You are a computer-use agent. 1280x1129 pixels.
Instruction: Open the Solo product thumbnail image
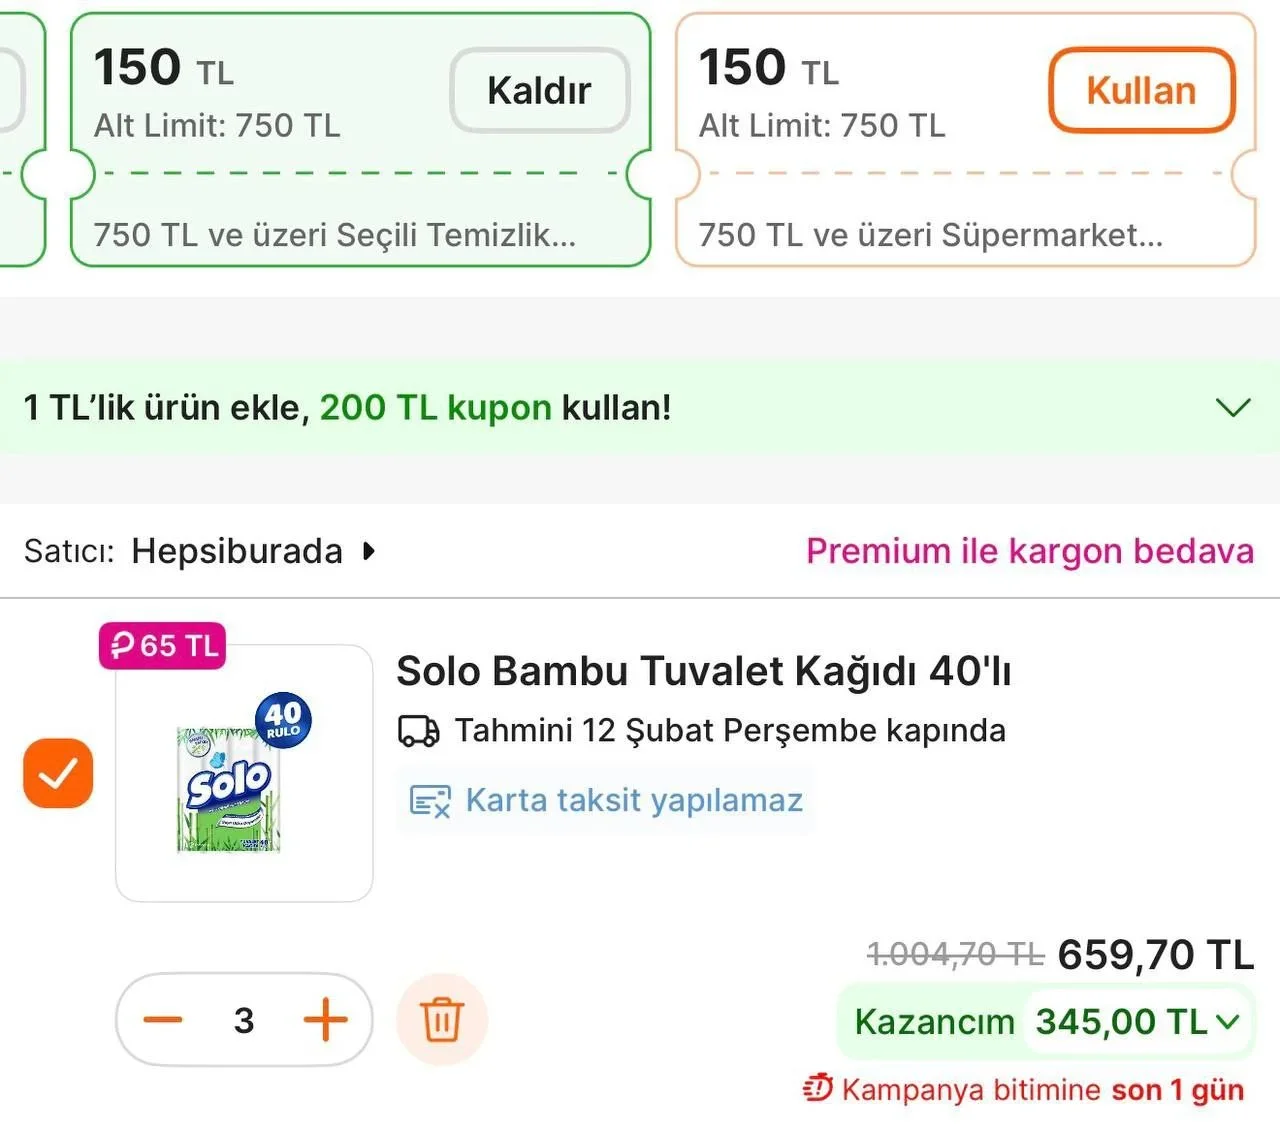244,773
